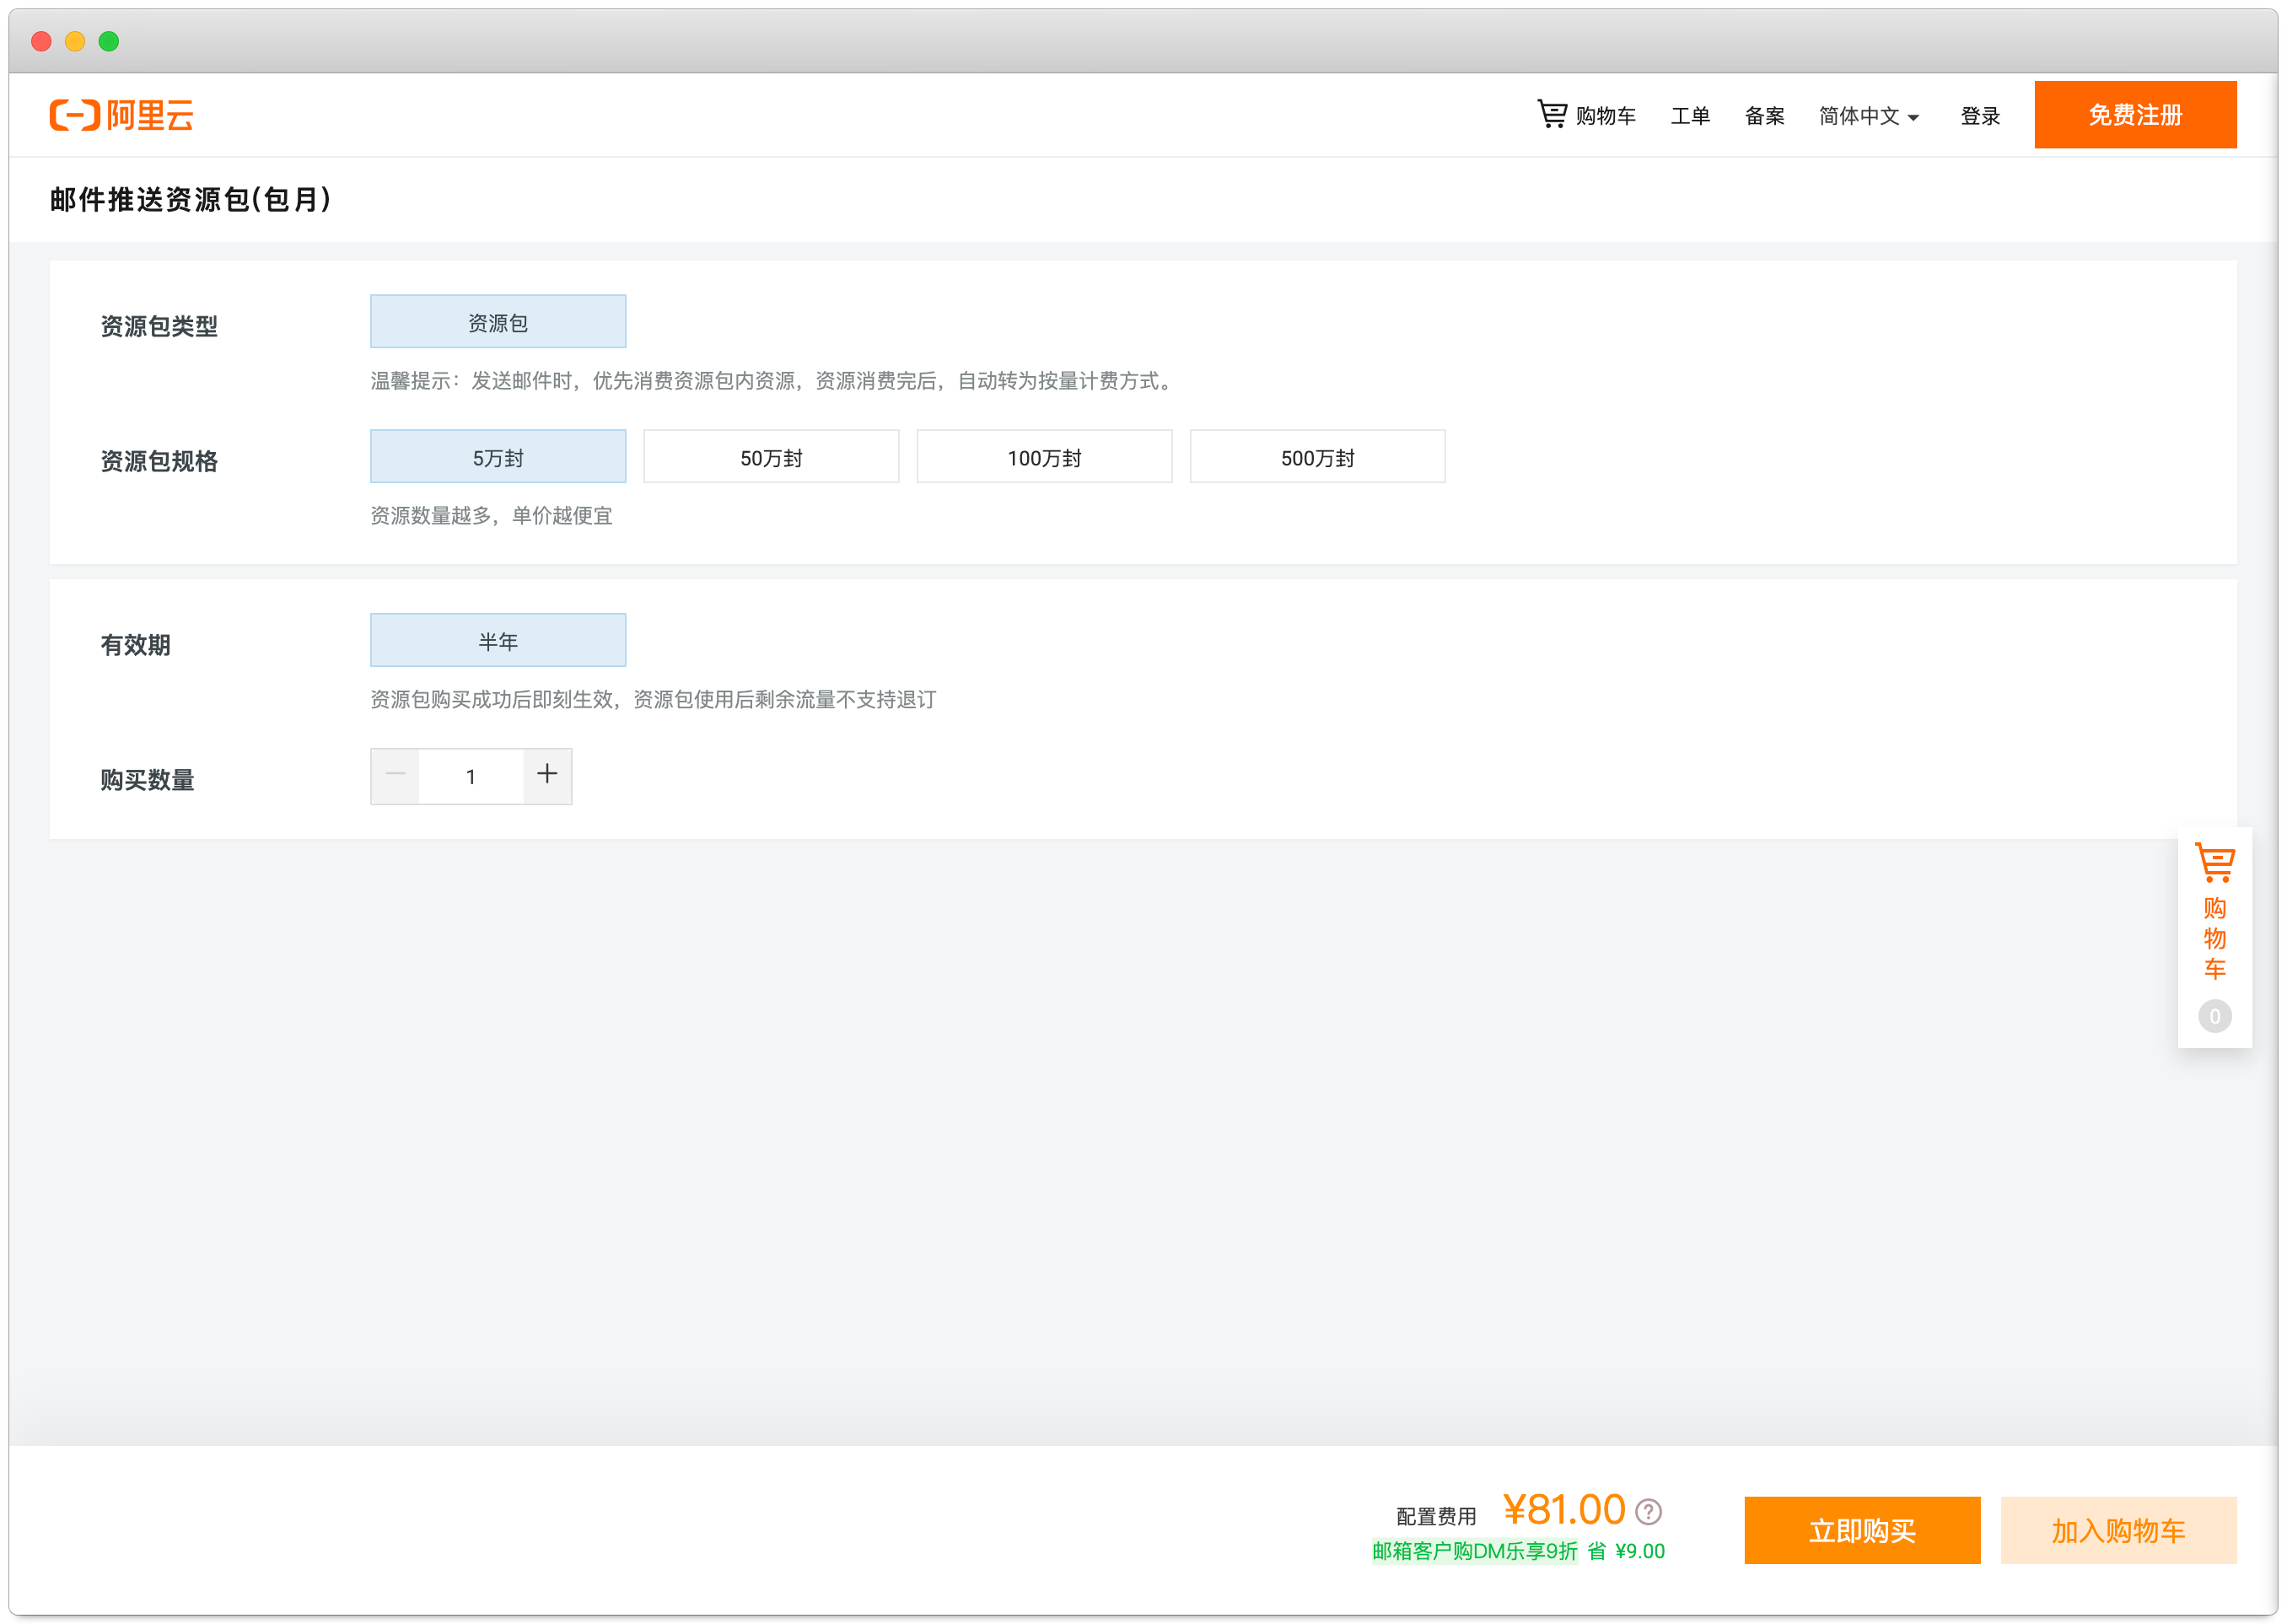Choose the 50万封 package size
This screenshot has height=1624, width=2287.
tap(771, 457)
